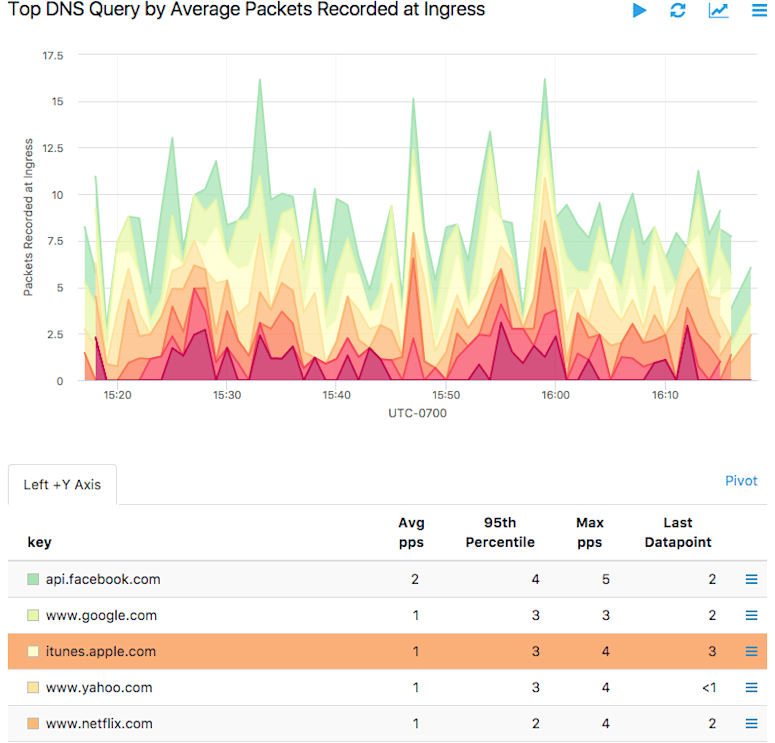Select the Left +Y Axis tab
775x743 pixels.
click(62, 484)
